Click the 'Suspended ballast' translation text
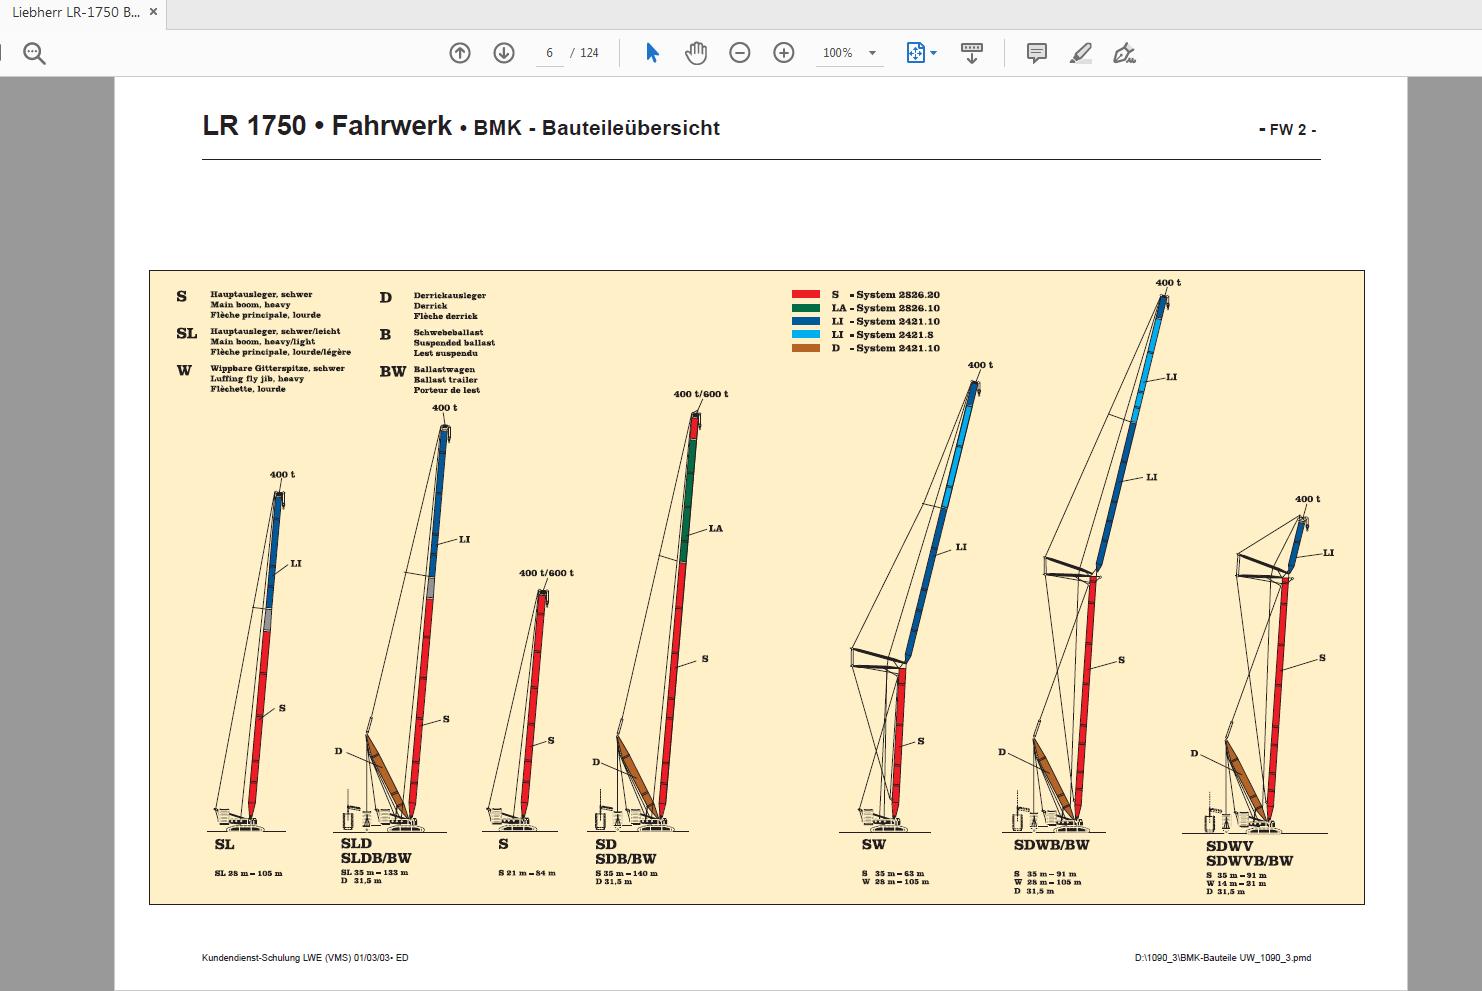 [x=454, y=343]
